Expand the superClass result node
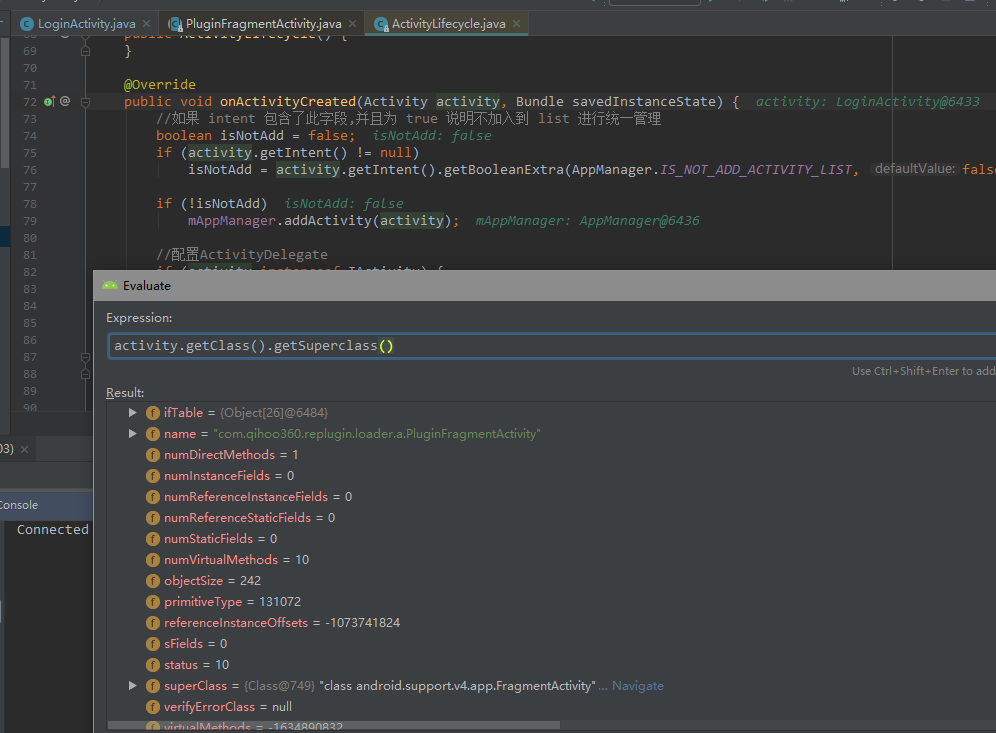The height and width of the screenshot is (733, 996). pos(133,686)
